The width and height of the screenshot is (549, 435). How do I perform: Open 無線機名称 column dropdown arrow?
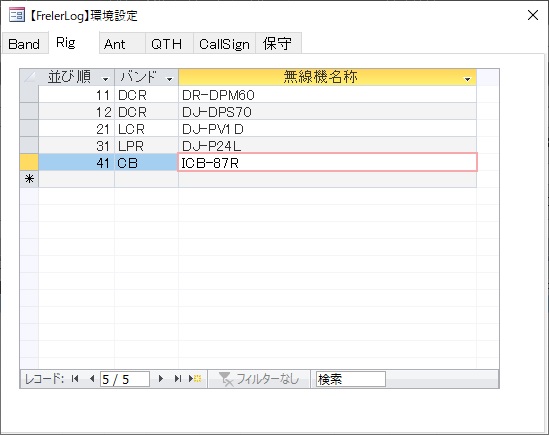467,79
